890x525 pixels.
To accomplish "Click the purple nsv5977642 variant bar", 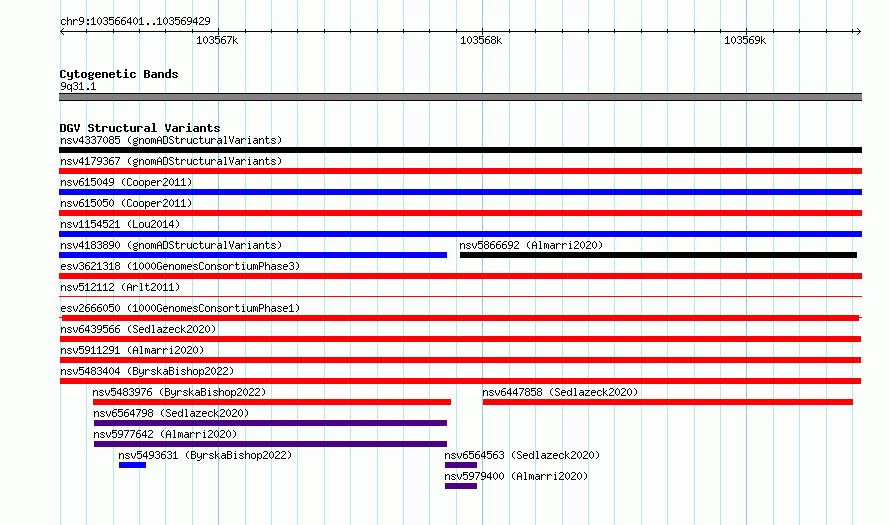I will click(270, 444).
